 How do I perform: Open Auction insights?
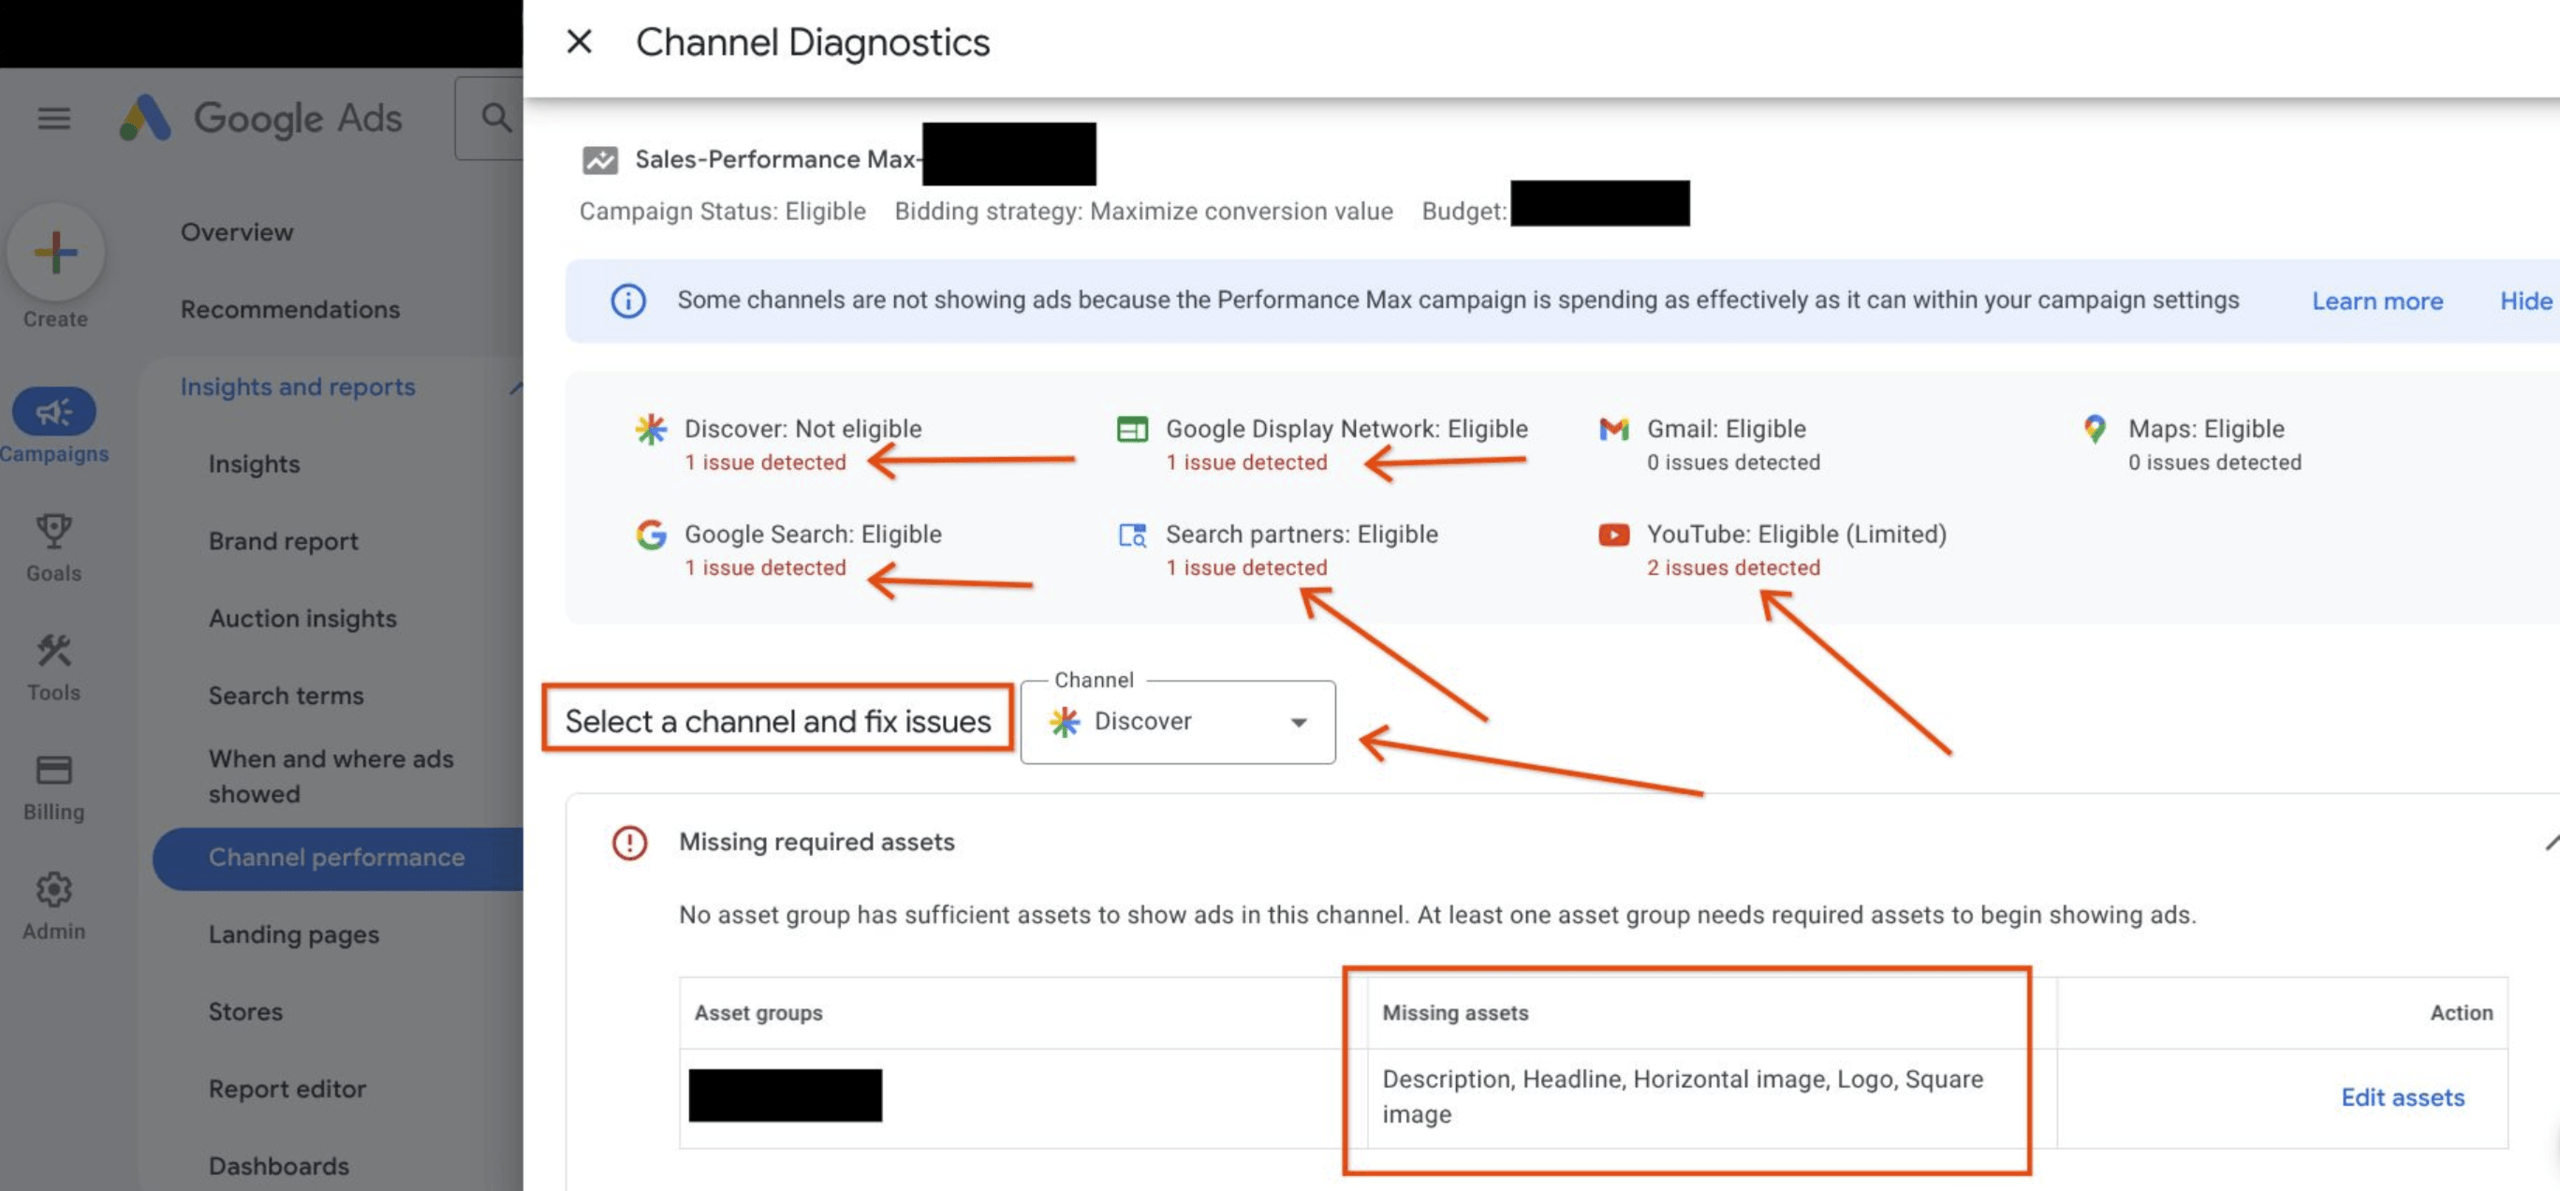click(302, 619)
